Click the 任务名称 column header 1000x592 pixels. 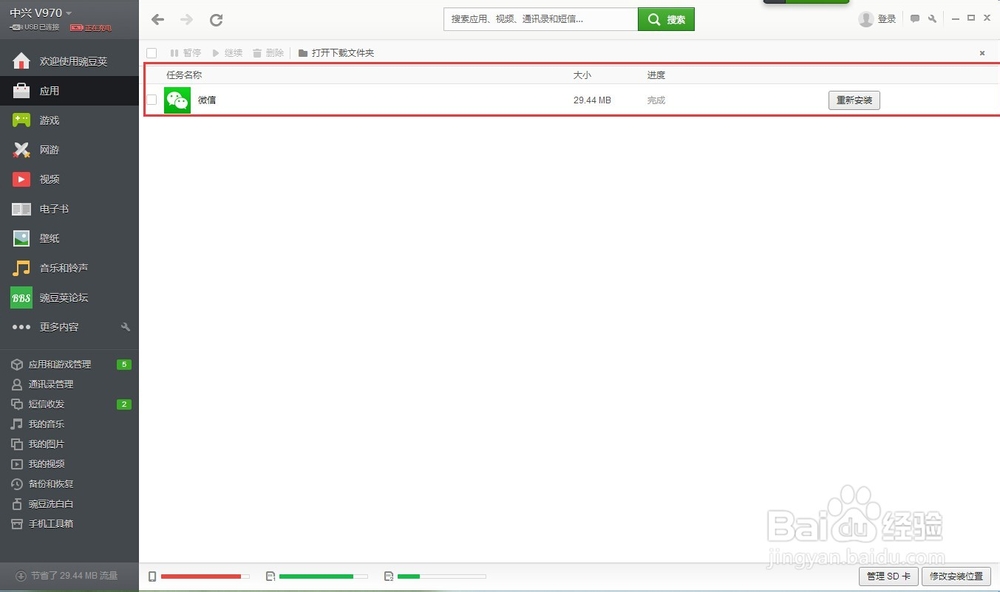point(184,75)
